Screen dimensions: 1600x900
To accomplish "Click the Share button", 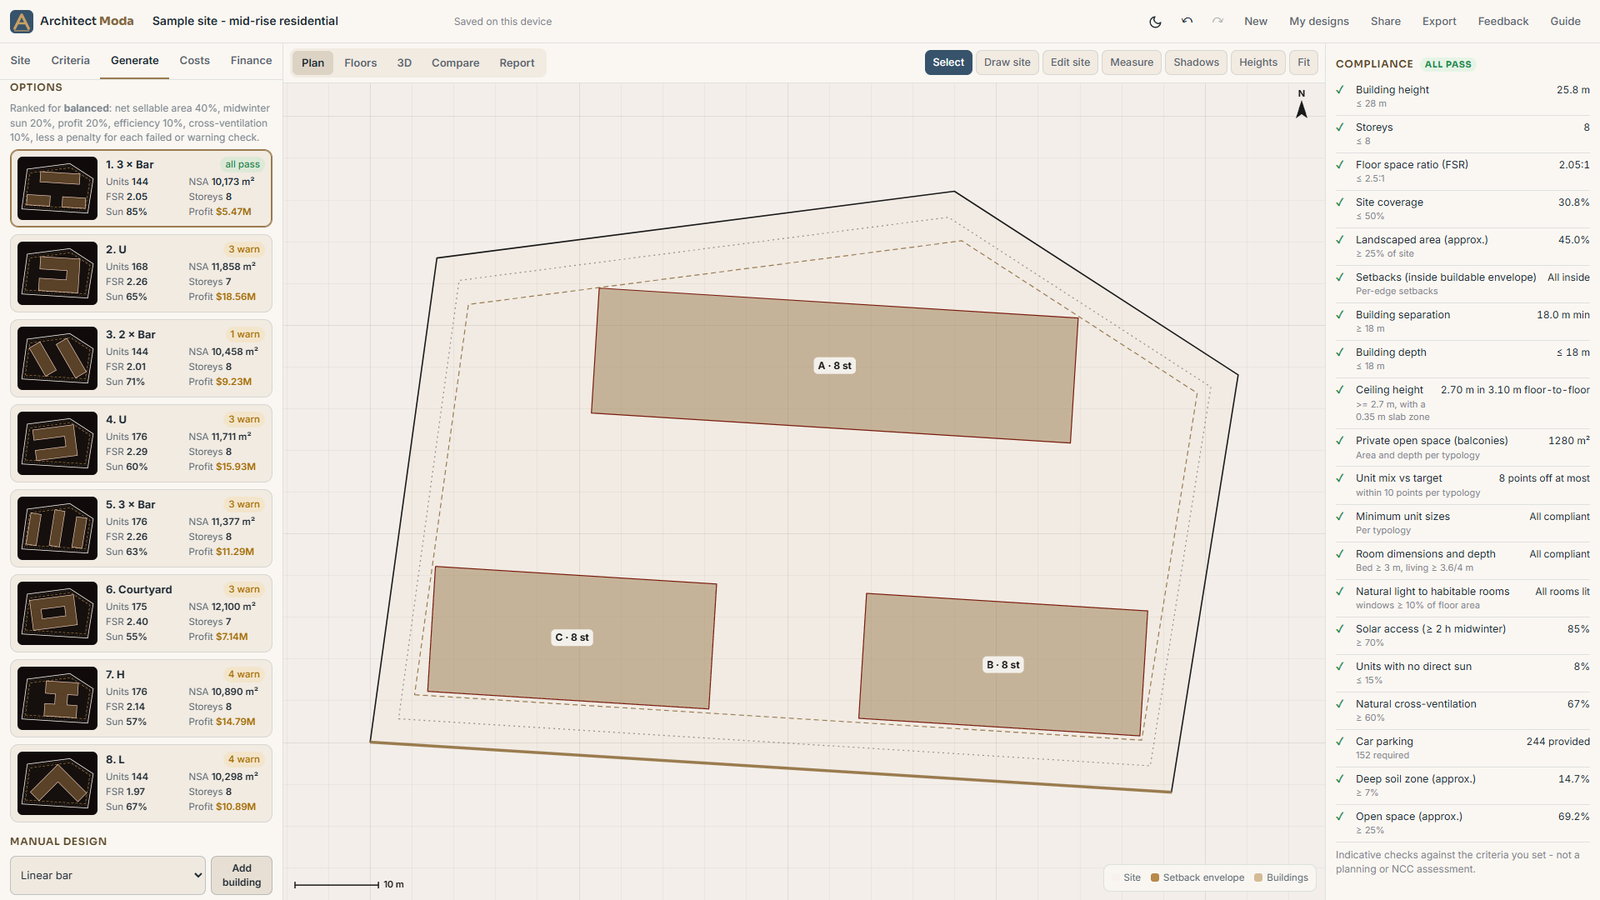I will coord(1386,21).
